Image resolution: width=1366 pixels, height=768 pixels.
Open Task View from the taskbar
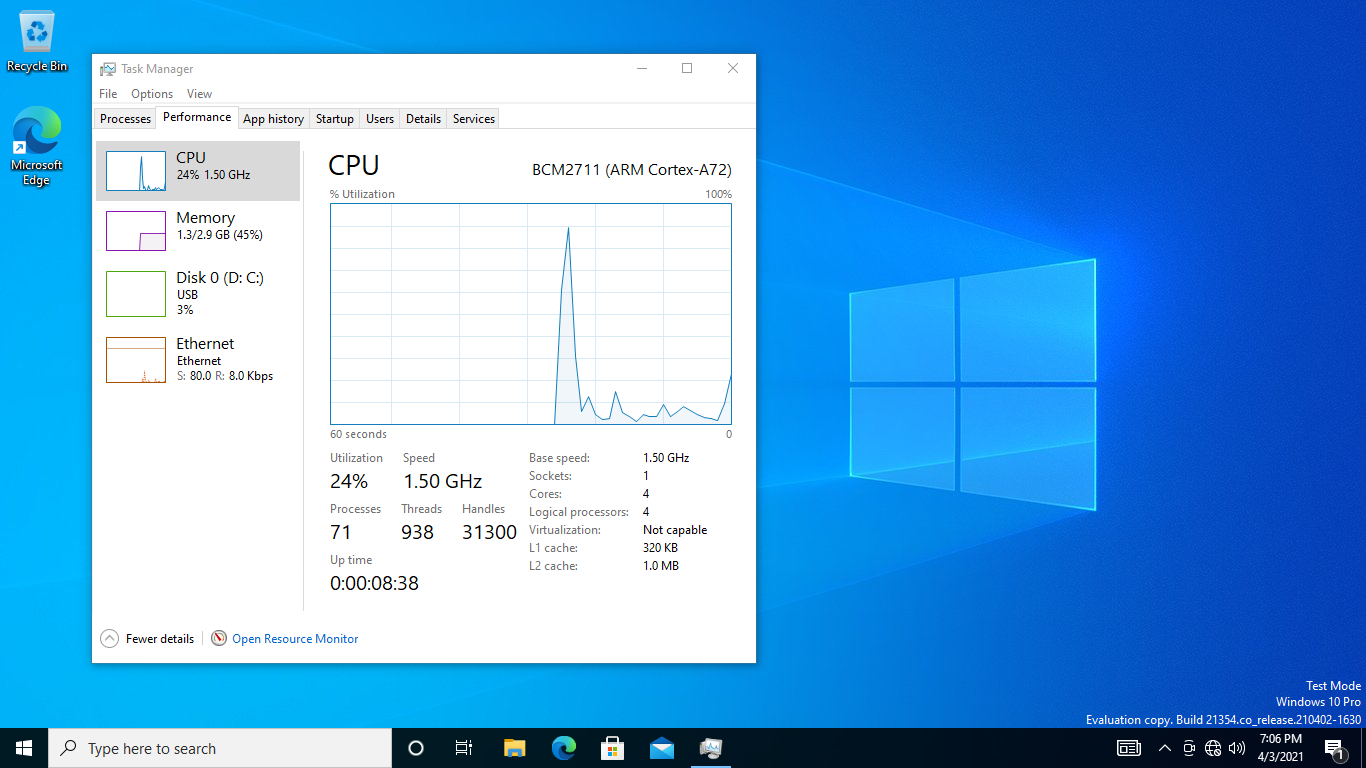tap(463, 747)
